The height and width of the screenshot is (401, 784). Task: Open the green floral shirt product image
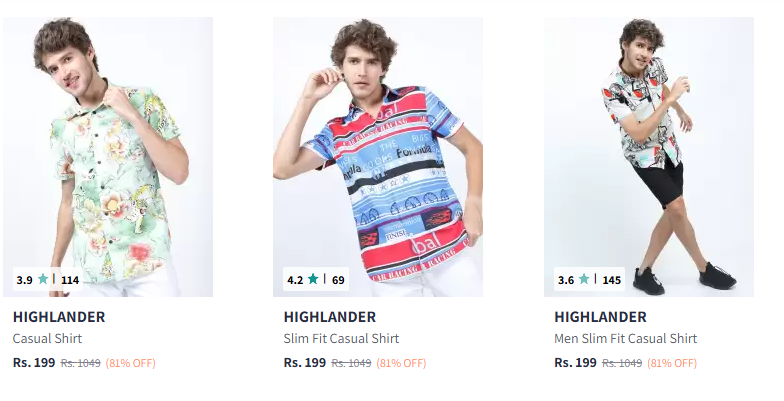(x=108, y=157)
